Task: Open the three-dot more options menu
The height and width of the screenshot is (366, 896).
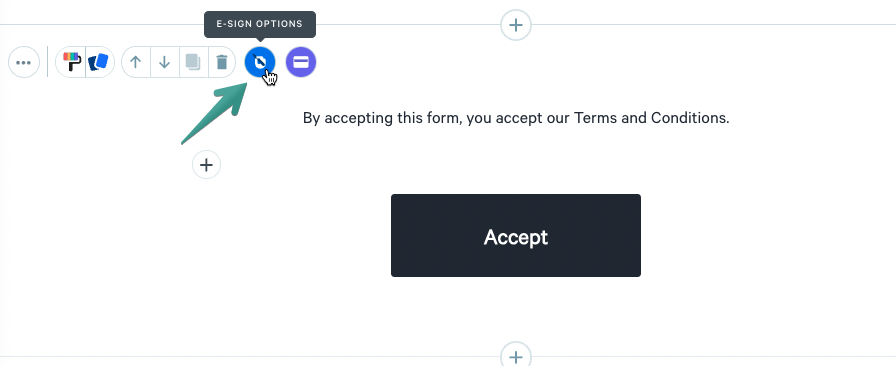Action: point(24,62)
